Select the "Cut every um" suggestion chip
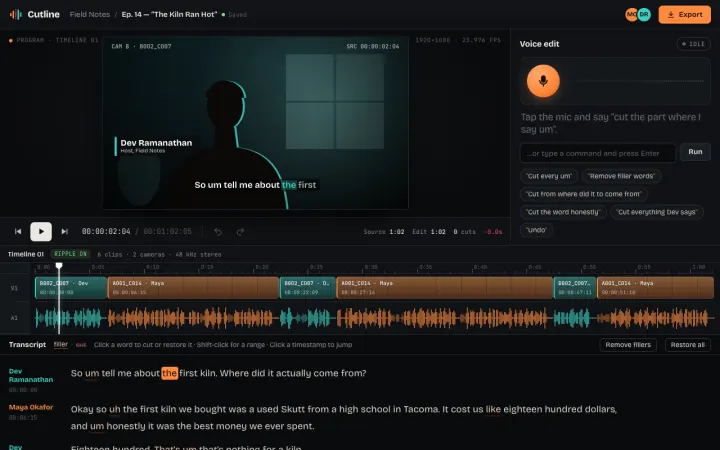This screenshot has height=450, width=720. (x=549, y=176)
